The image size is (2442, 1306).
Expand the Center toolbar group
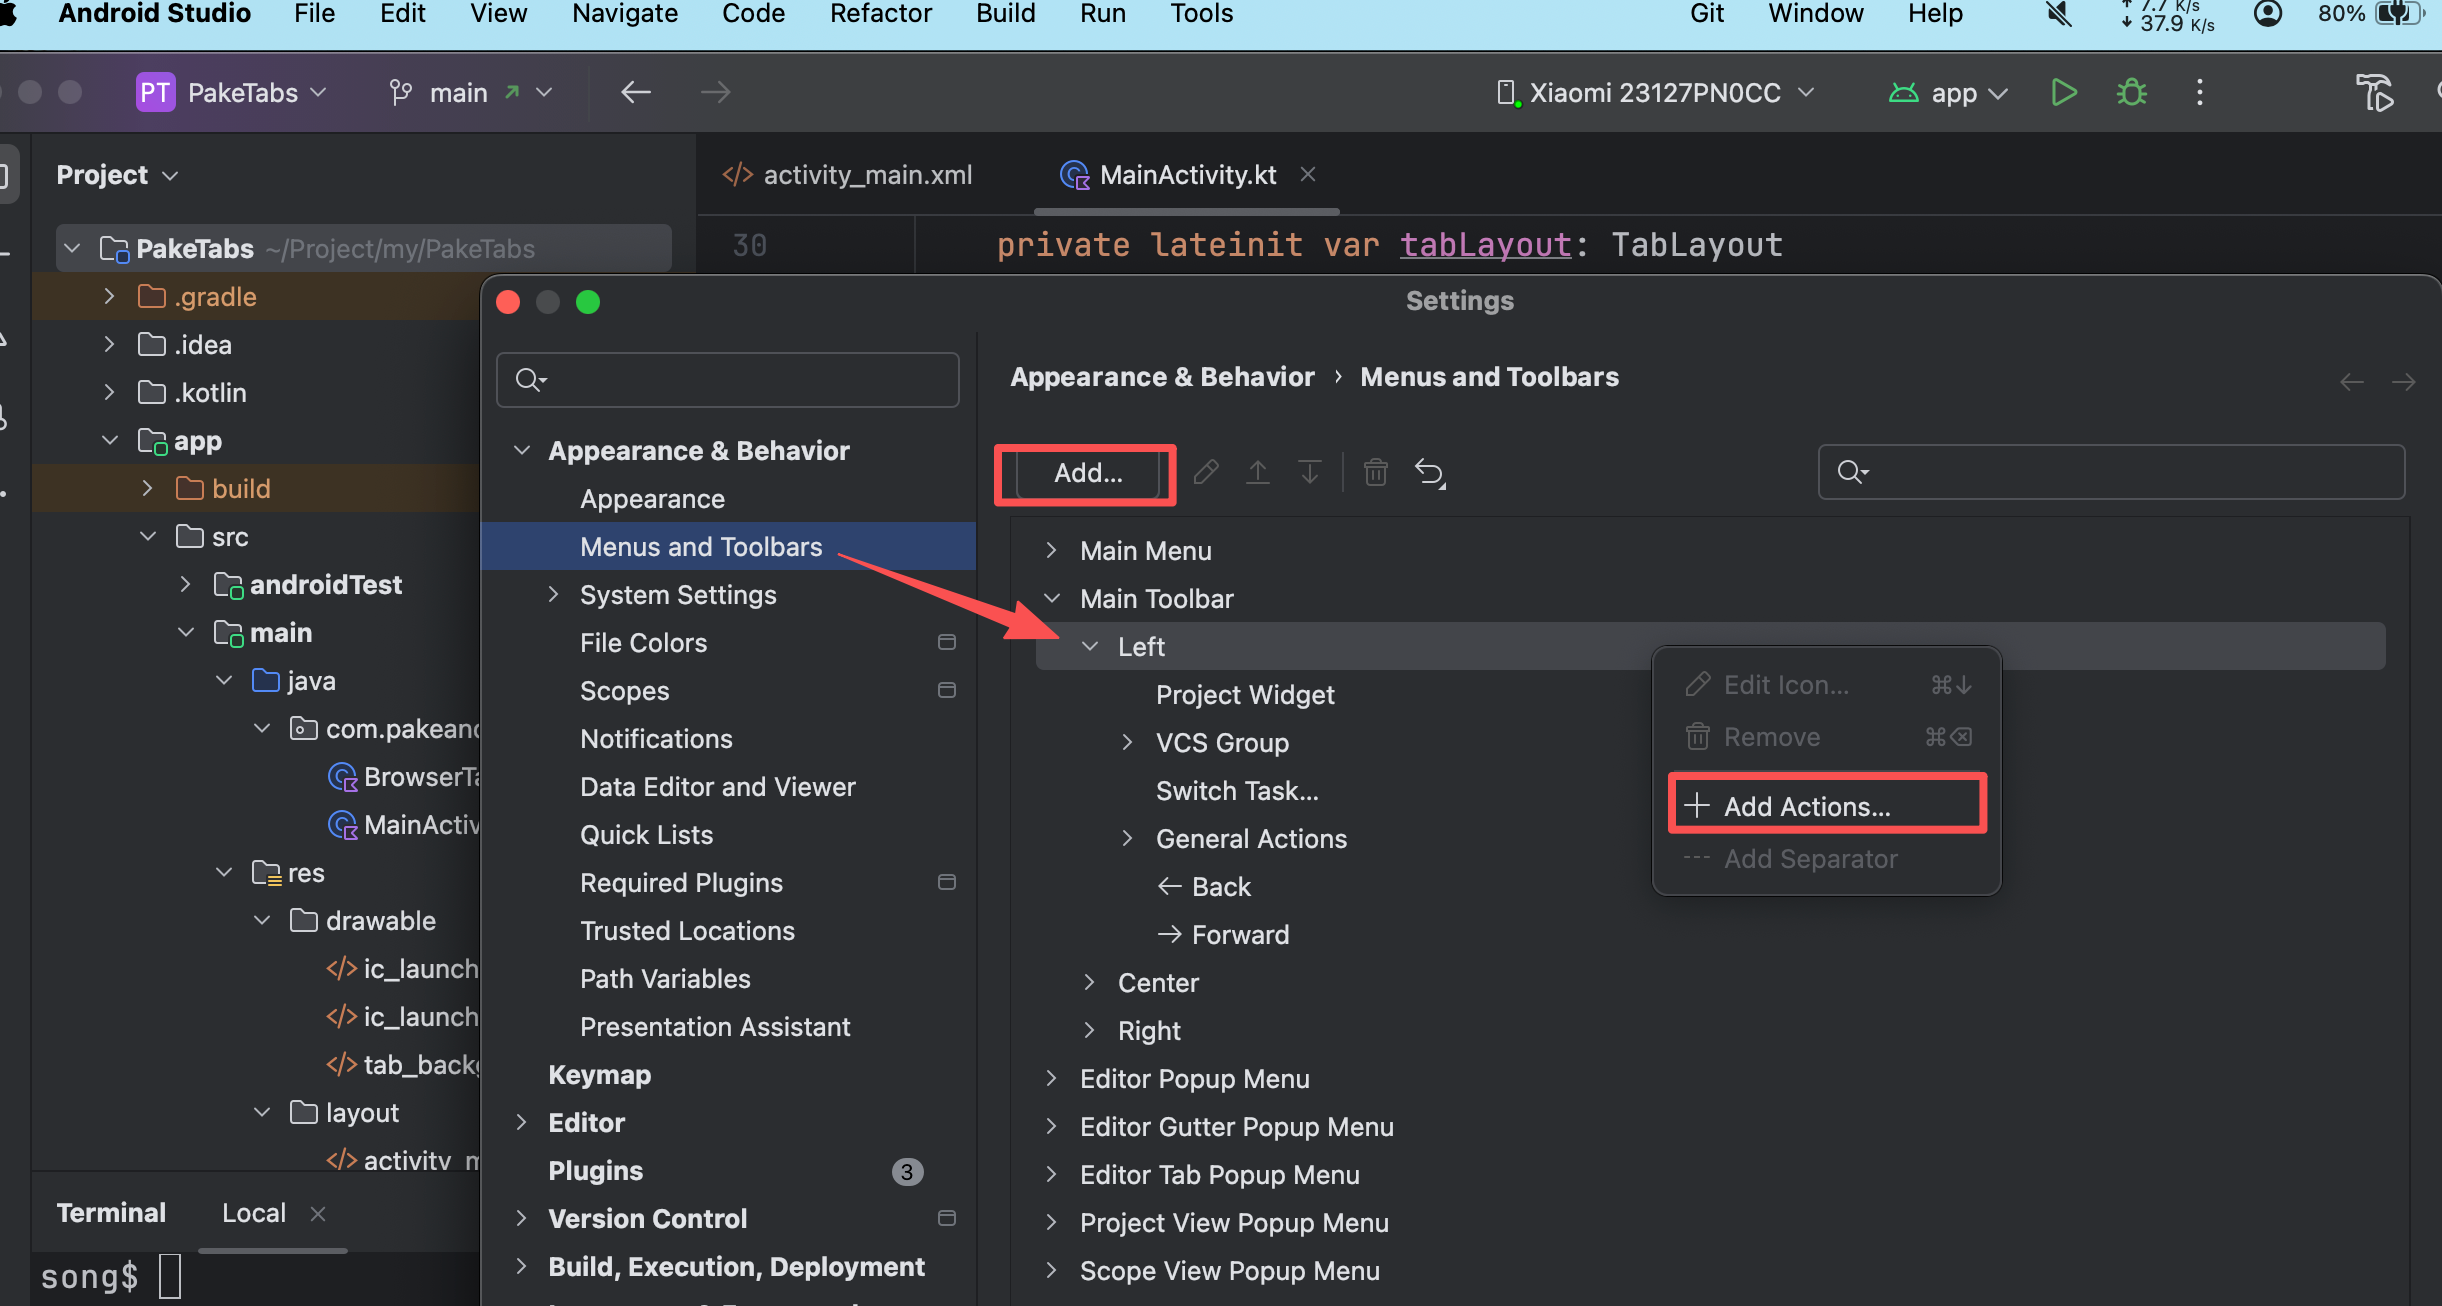1089,982
